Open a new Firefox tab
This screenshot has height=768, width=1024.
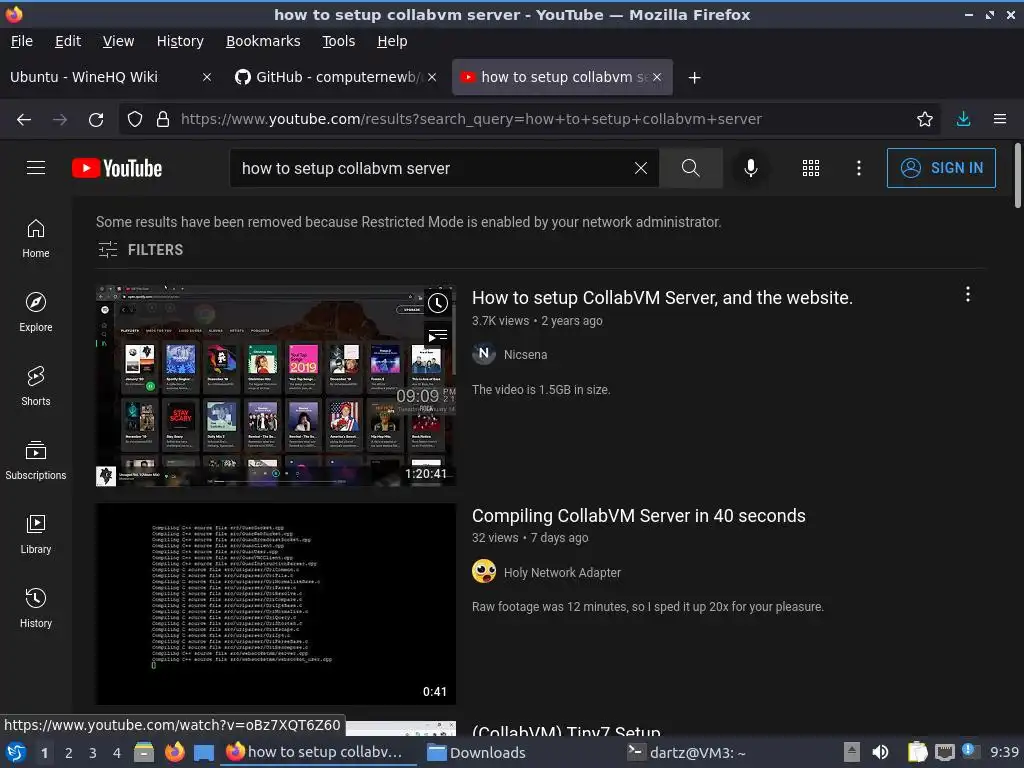695,78
